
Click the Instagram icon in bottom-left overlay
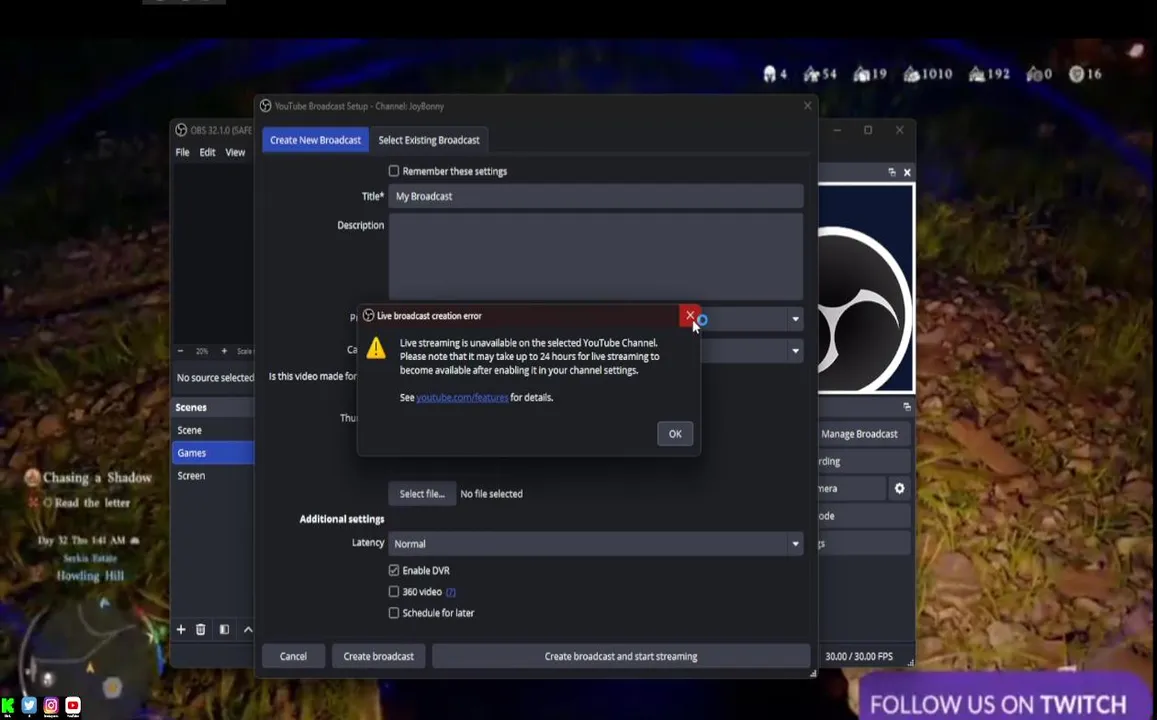click(51, 706)
